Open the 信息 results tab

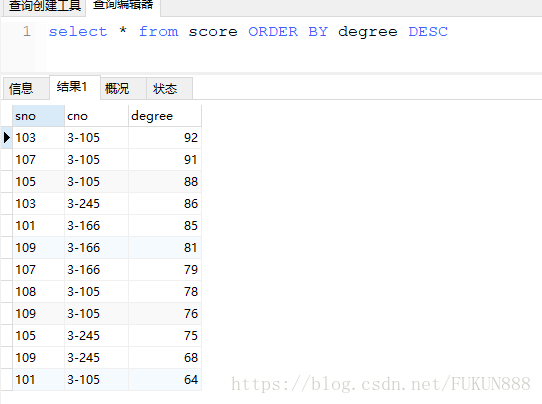[26, 88]
